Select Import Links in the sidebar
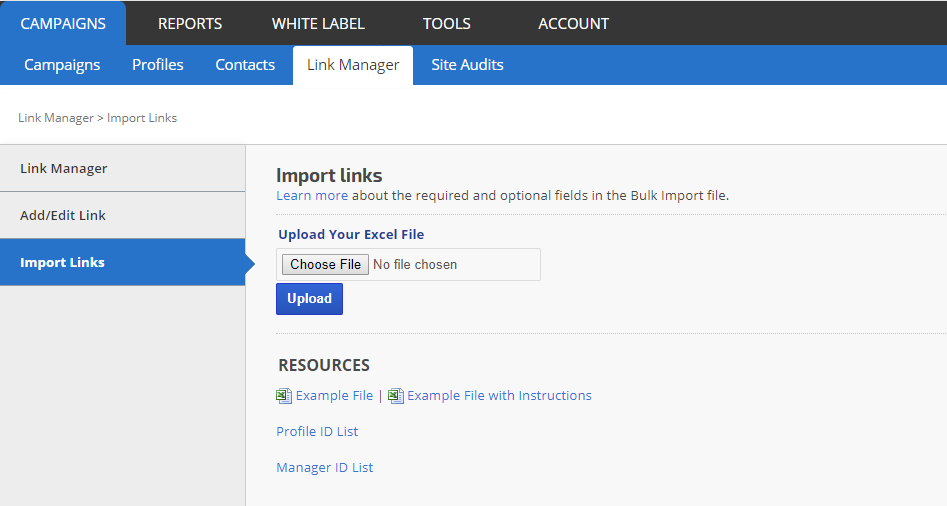The image size is (947, 506). [62, 262]
